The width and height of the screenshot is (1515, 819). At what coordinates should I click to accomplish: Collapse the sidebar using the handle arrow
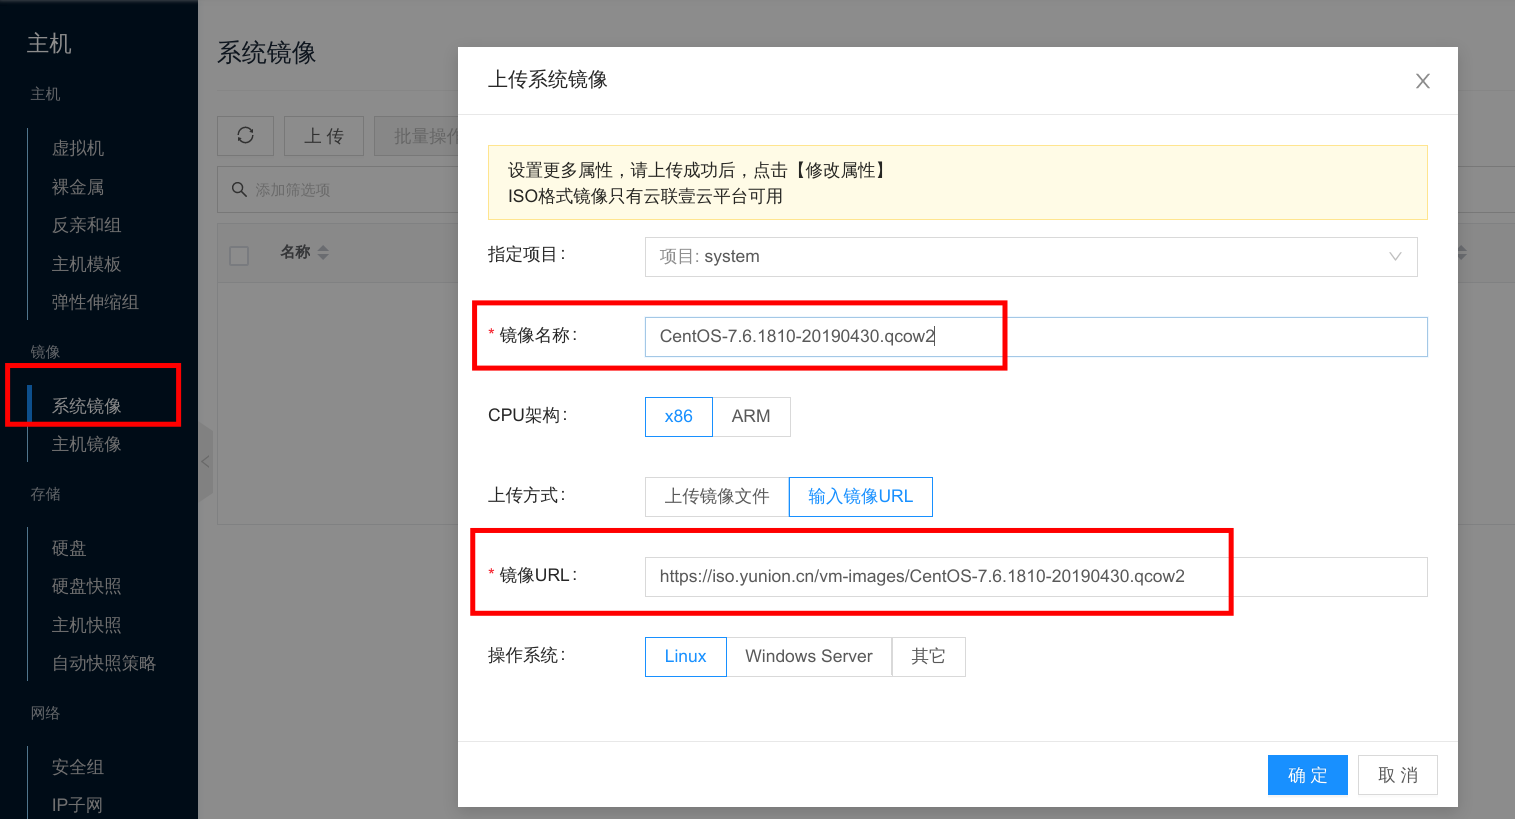click(206, 462)
